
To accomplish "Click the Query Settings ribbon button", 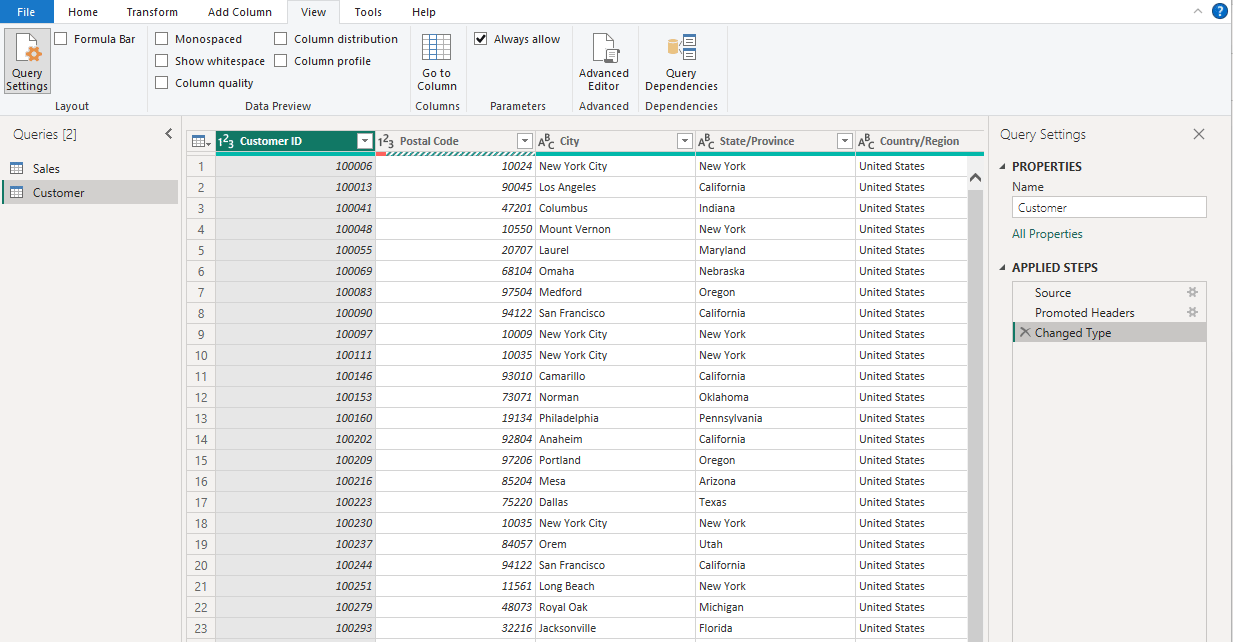I will (x=27, y=61).
